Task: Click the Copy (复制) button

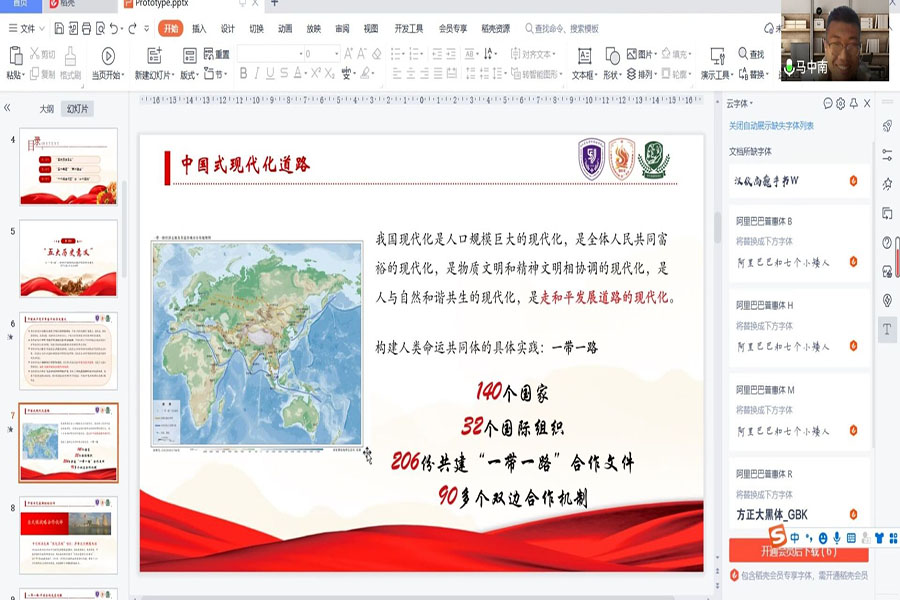Action: (42, 74)
